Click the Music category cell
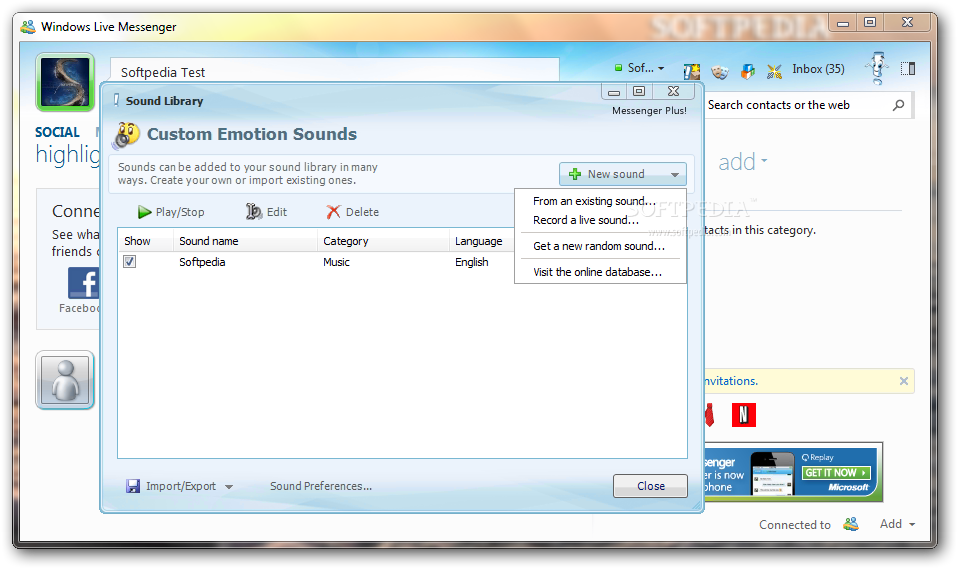Viewport: 958px width, 569px height. click(x=337, y=262)
